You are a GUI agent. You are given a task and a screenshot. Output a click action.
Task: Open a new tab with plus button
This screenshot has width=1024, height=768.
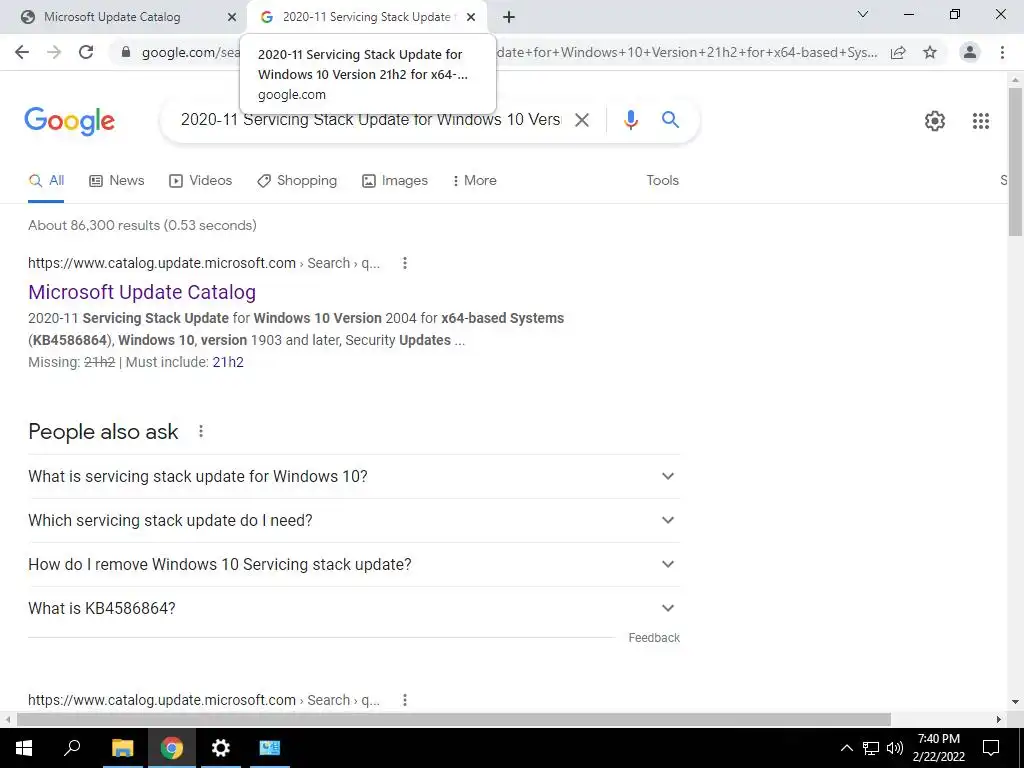(x=509, y=17)
